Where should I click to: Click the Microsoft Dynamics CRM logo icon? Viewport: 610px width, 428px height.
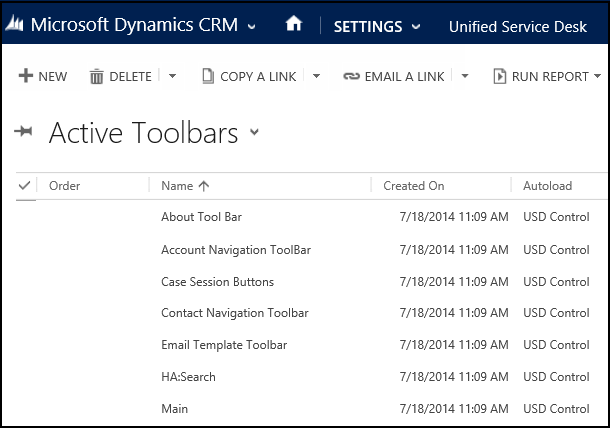click(14, 23)
